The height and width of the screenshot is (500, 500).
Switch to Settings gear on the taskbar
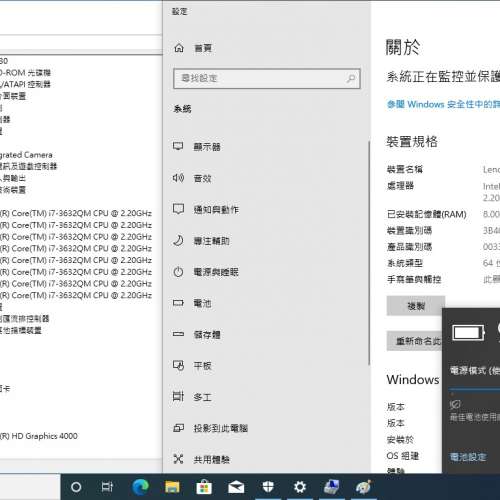tap(300, 487)
